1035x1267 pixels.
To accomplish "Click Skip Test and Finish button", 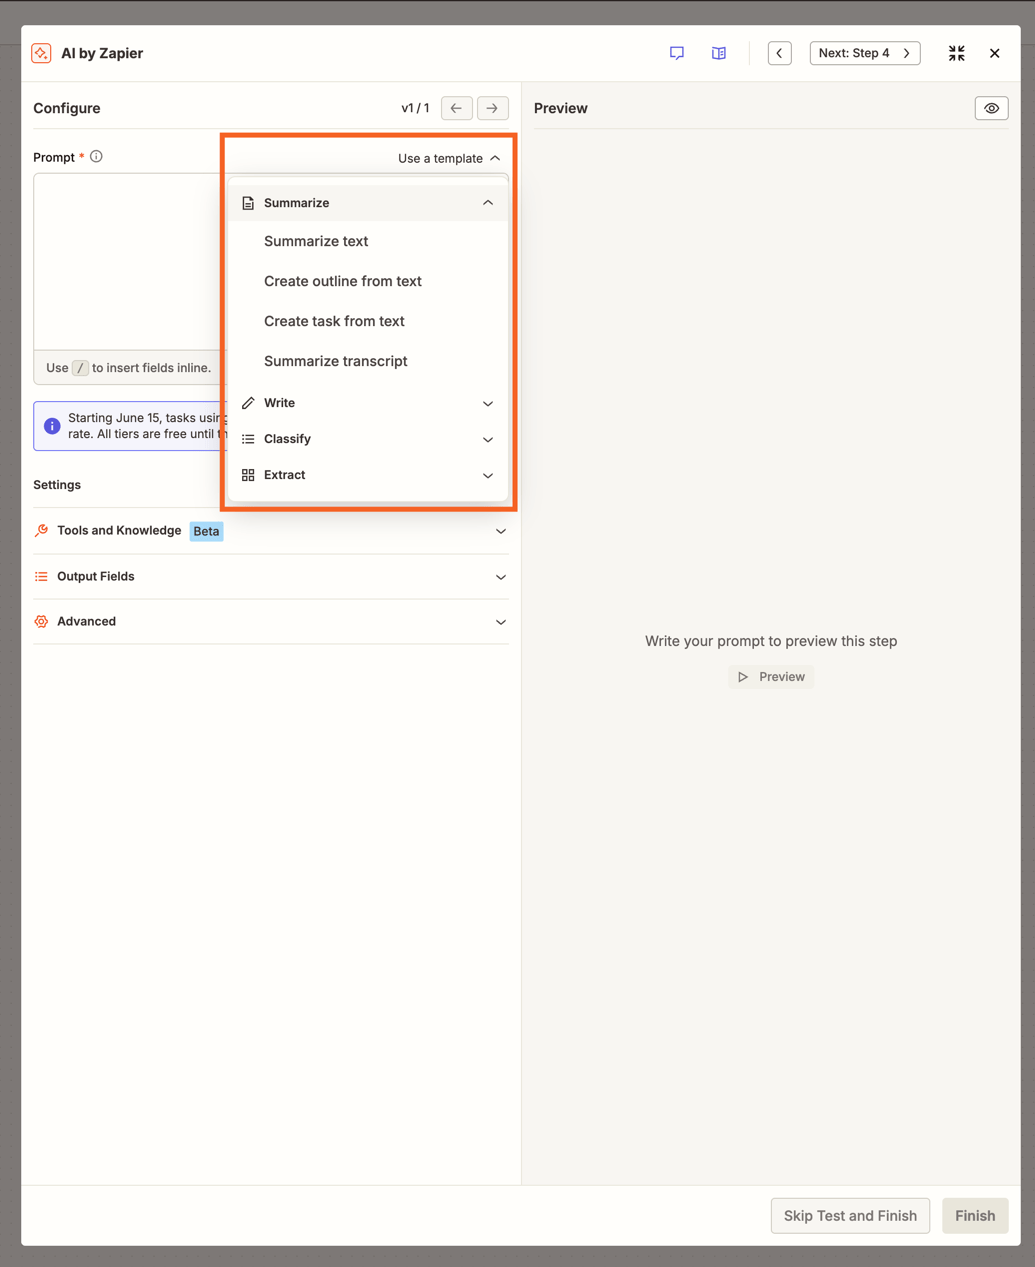I will [x=850, y=1216].
